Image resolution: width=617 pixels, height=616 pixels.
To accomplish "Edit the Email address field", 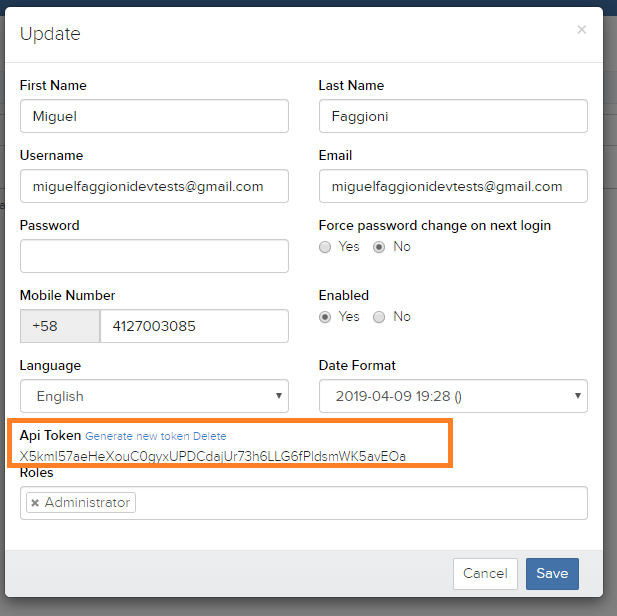I will pos(452,186).
